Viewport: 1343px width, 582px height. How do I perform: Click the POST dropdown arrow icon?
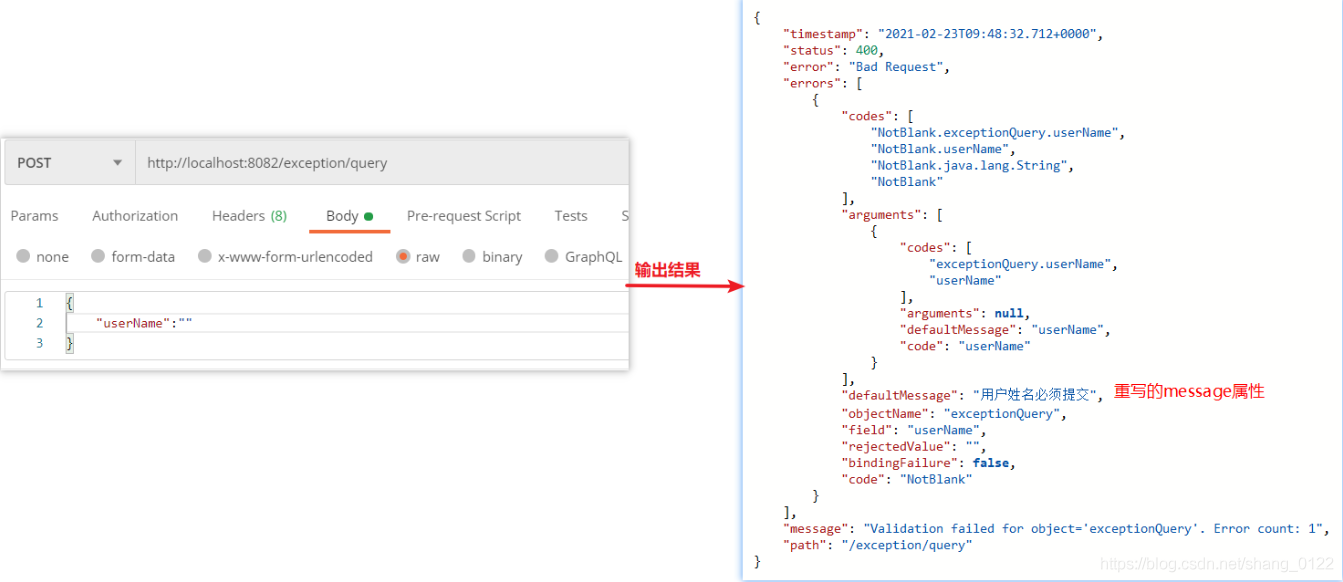pyautogui.click(x=117, y=163)
